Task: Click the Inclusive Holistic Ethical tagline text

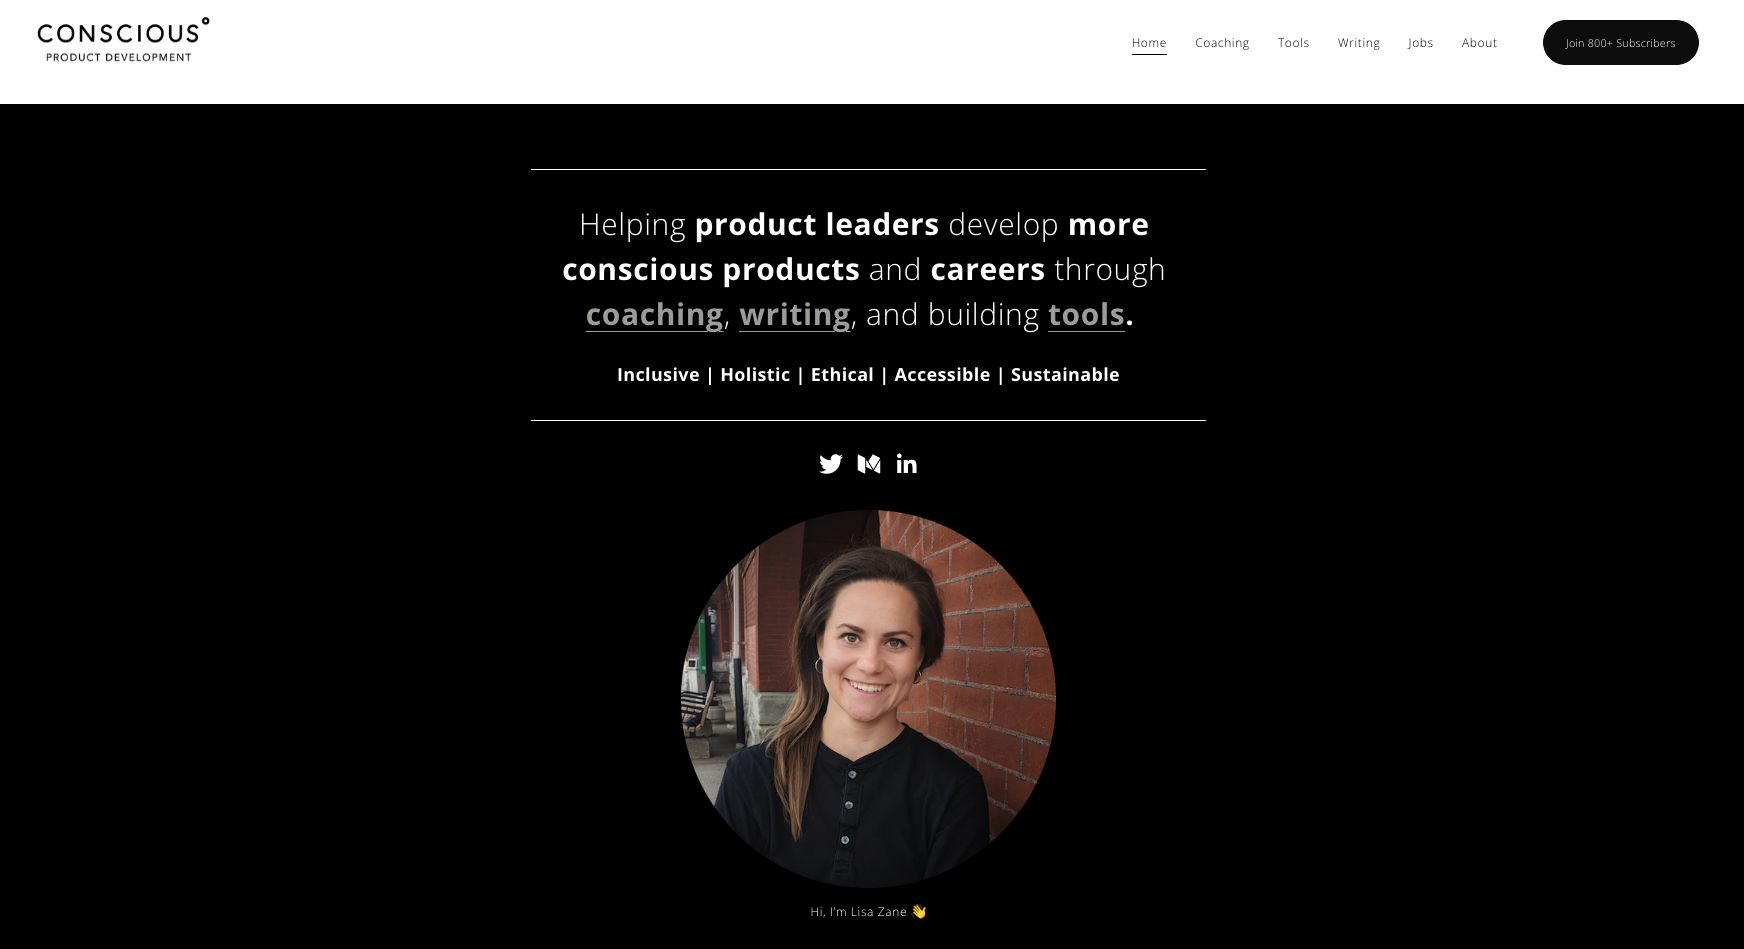Action: [x=868, y=374]
